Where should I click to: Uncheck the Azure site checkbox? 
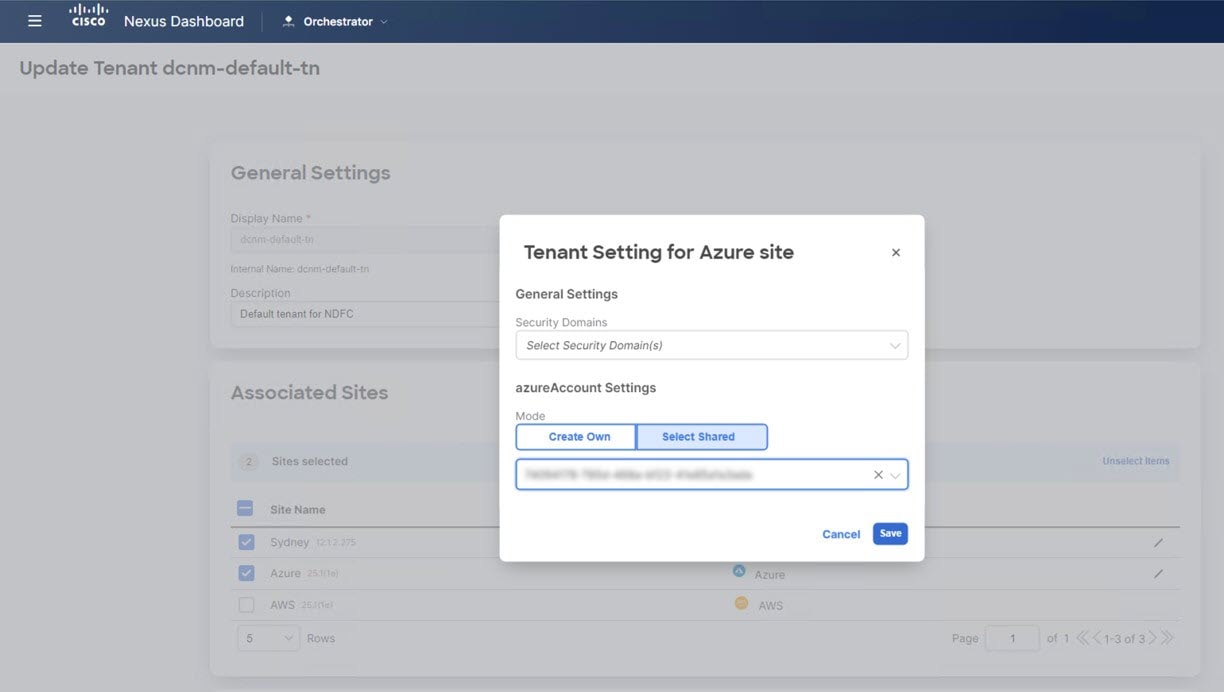pyautogui.click(x=246, y=573)
